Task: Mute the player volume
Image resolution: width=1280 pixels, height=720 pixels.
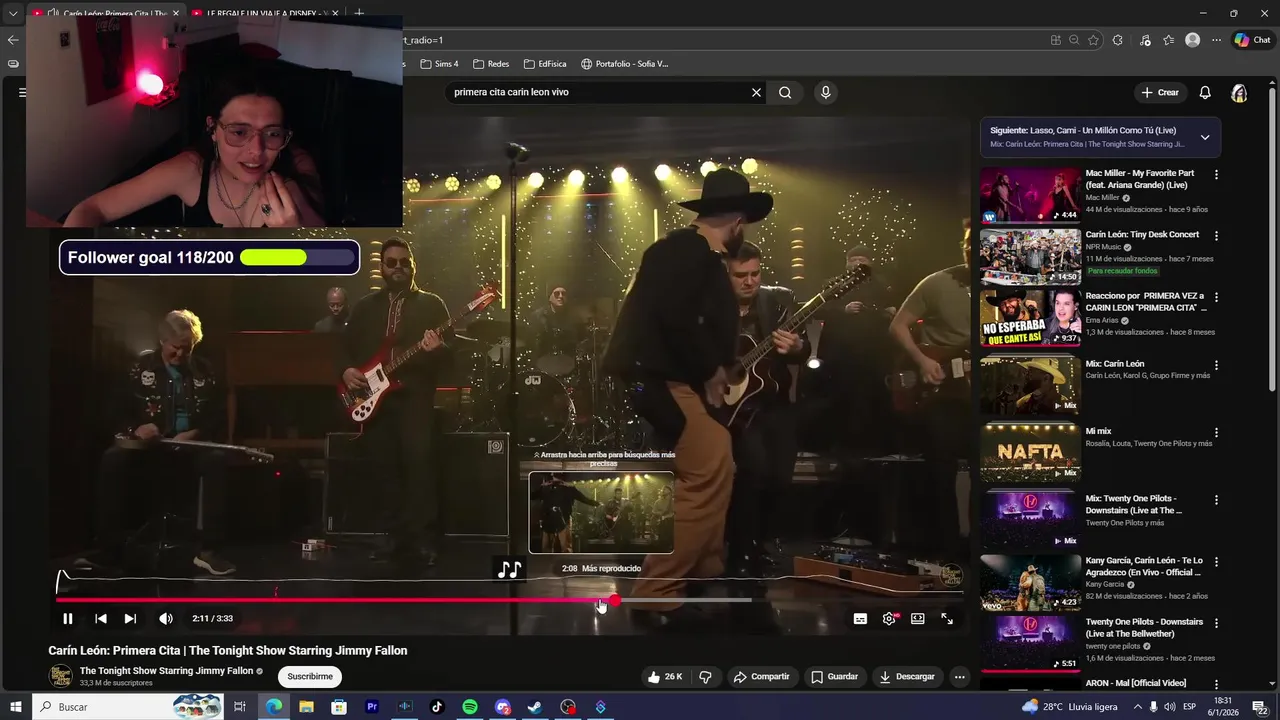Action: click(166, 619)
